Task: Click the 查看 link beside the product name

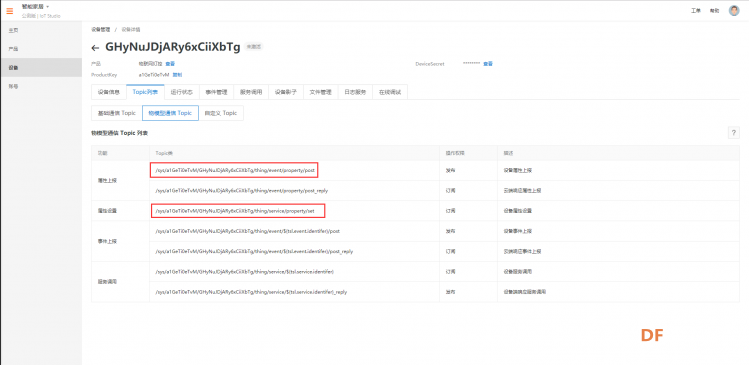Action: [x=170, y=64]
